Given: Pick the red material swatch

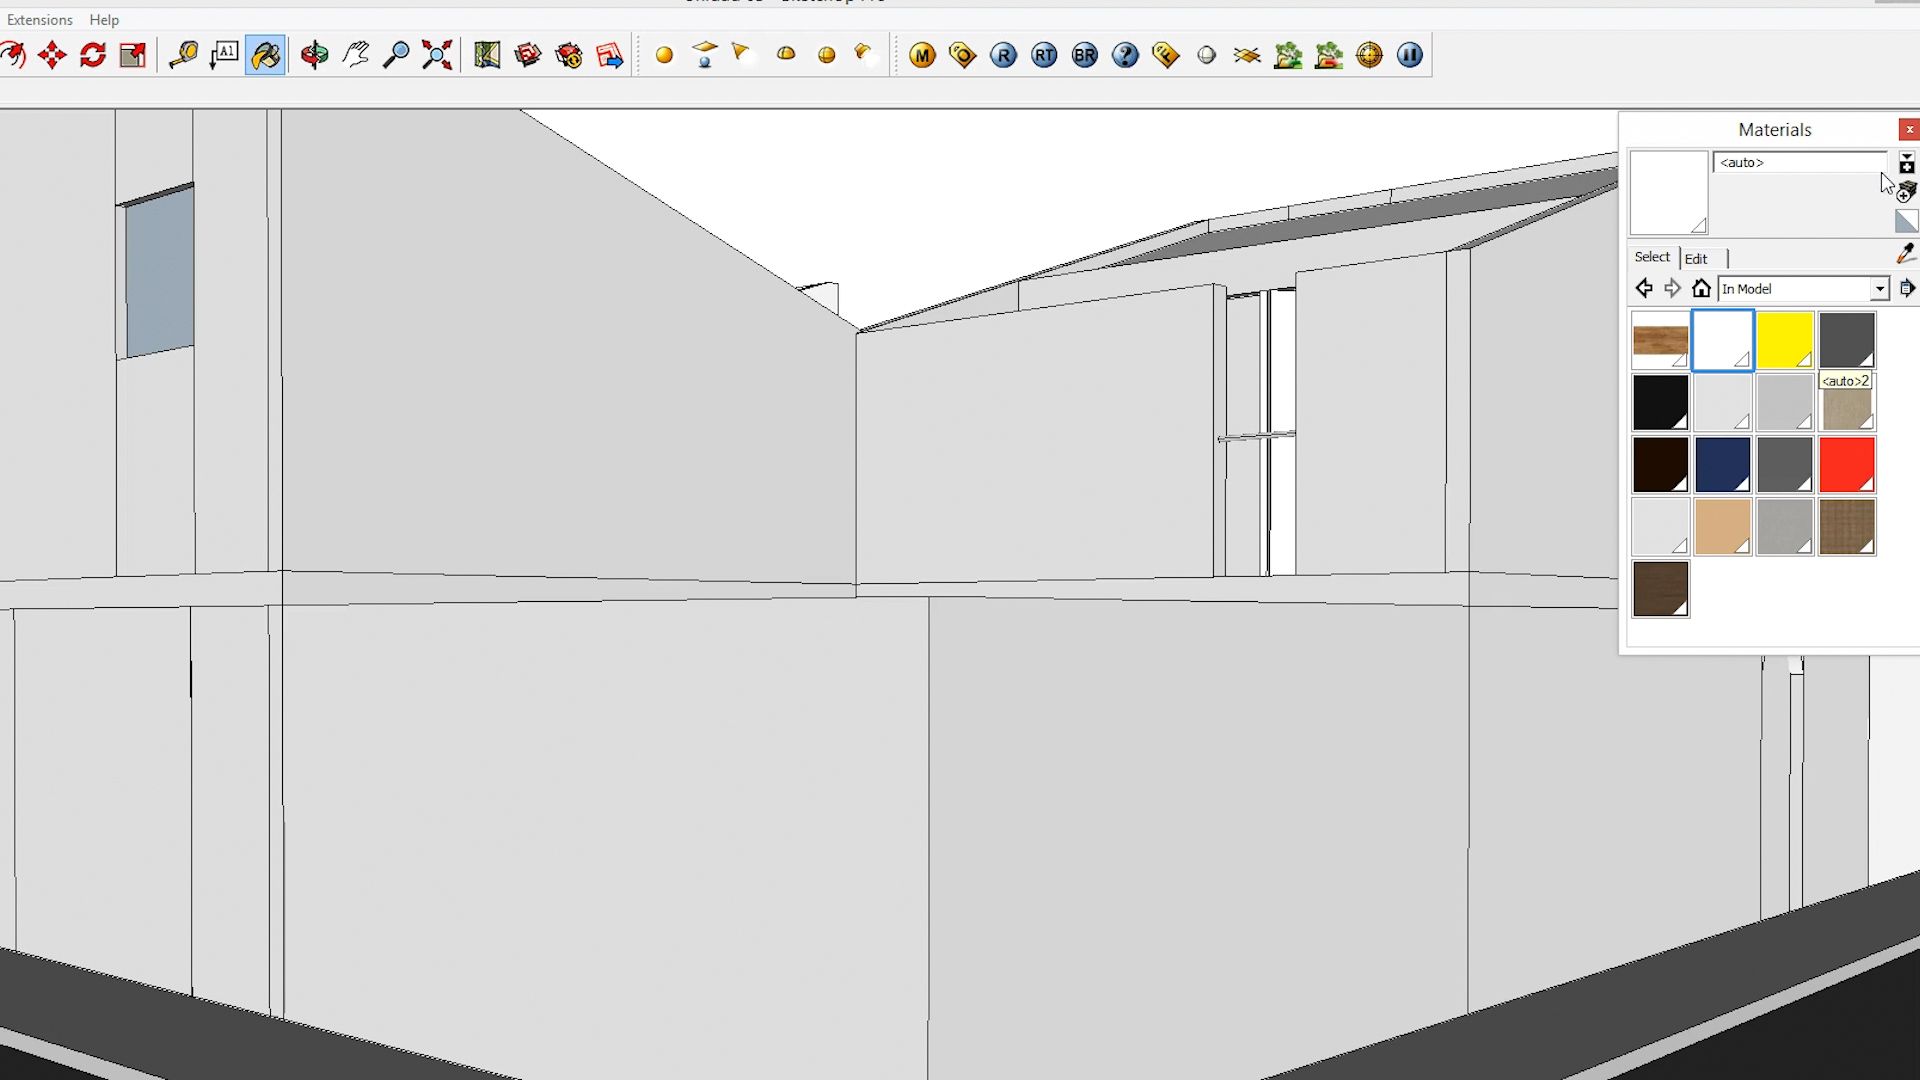Looking at the screenshot, I should (x=1847, y=465).
